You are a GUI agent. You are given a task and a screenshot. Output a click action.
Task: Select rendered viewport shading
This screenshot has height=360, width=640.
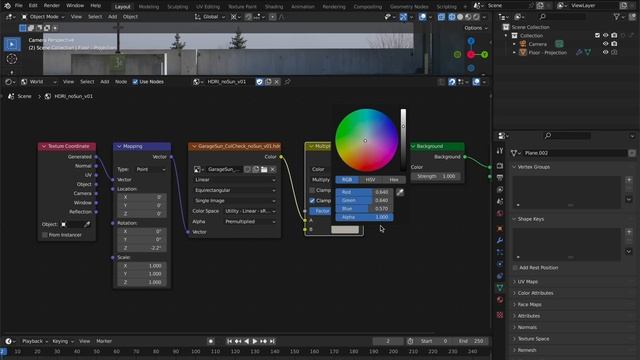click(x=476, y=17)
